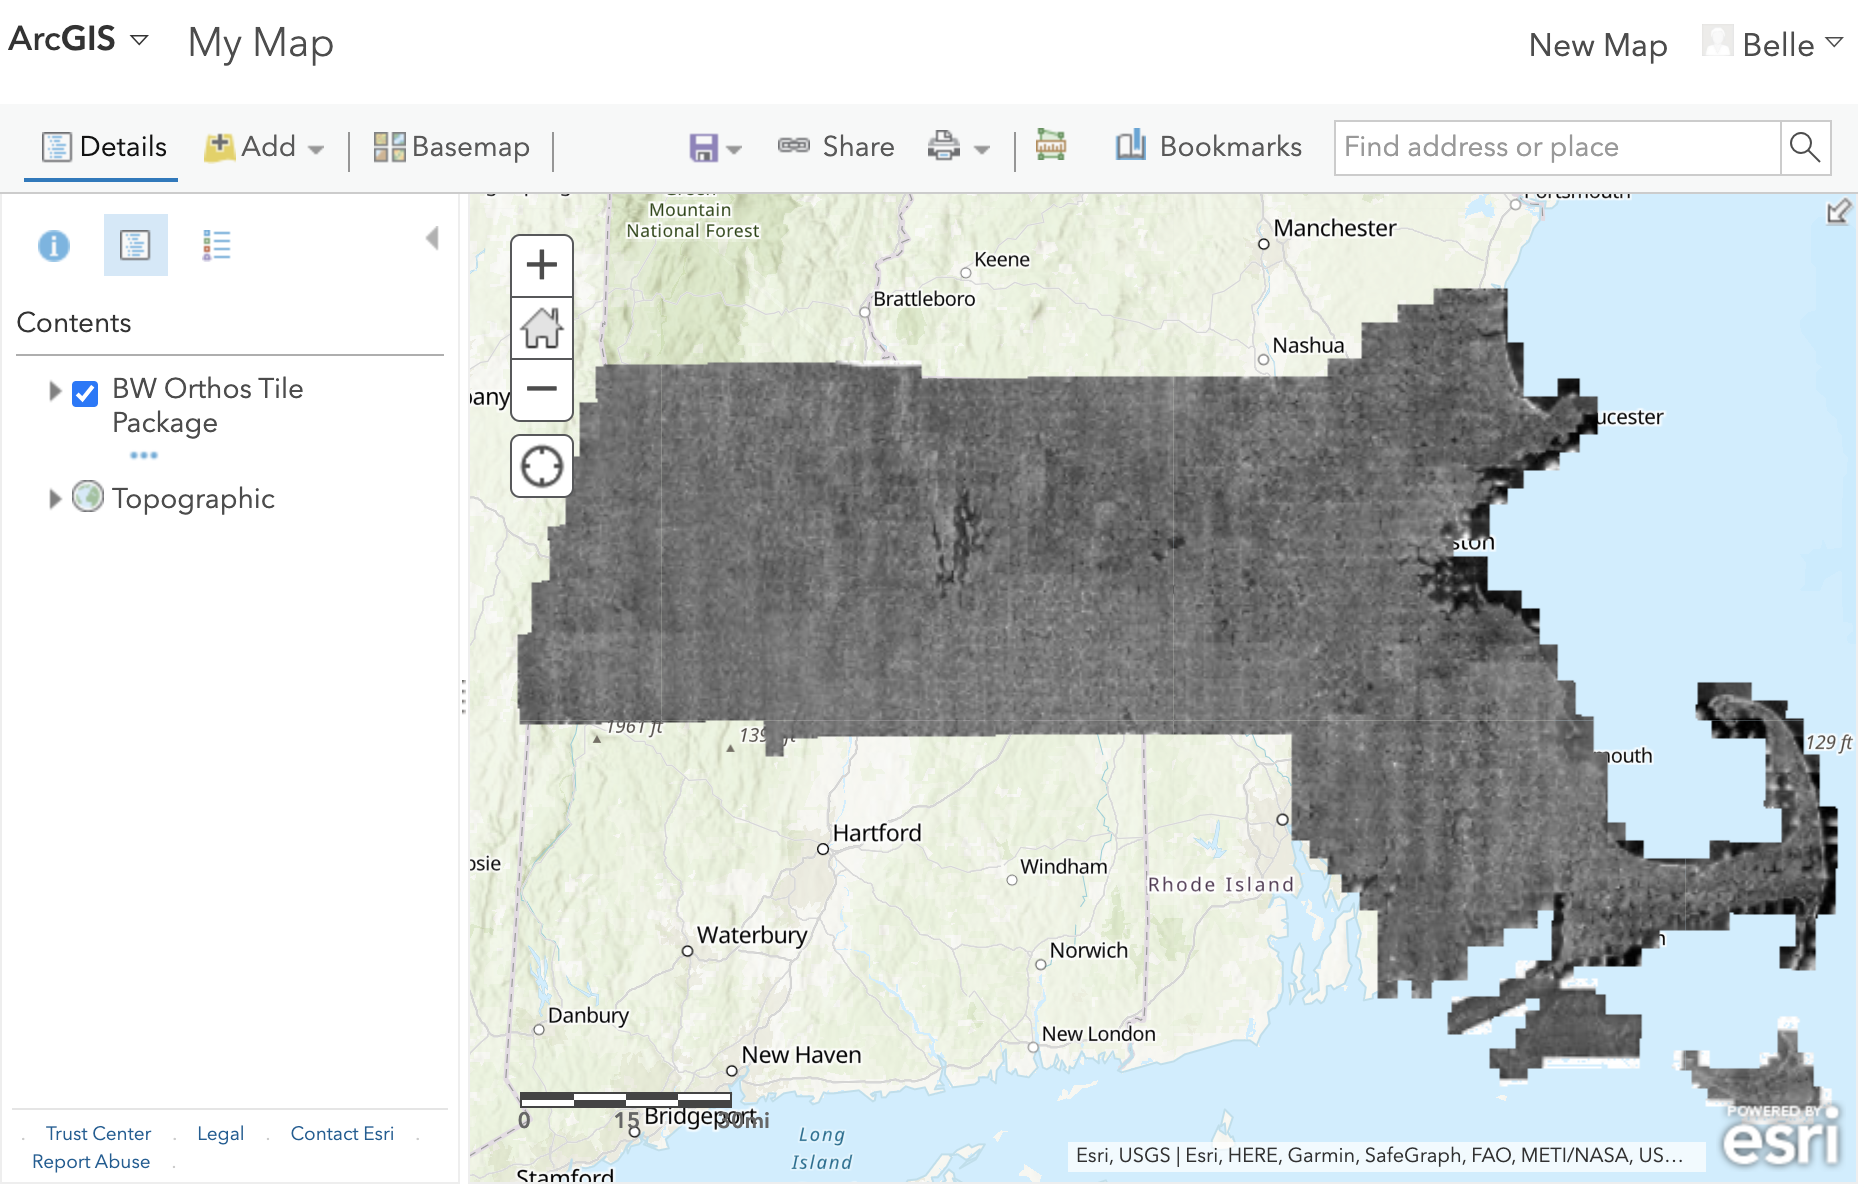Open the Add layer dropdown

pyautogui.click(x=264, y=147)
